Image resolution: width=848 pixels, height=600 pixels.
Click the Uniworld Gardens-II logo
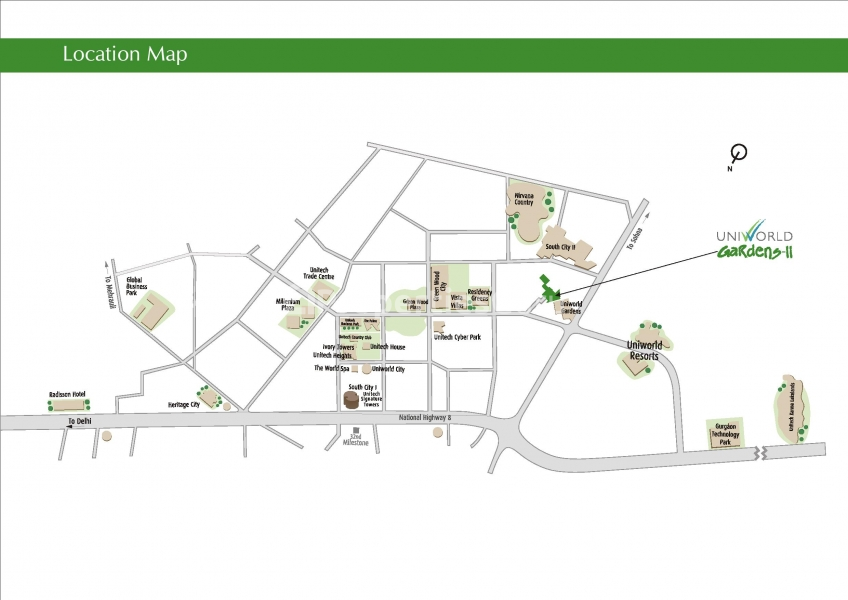click(754, 239)
